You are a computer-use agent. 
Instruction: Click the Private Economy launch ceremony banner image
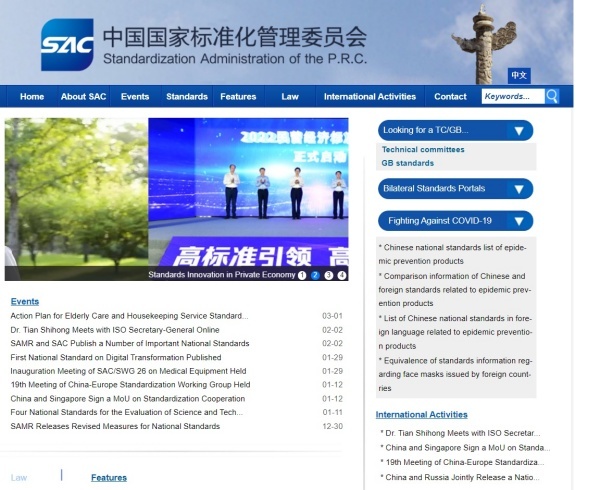[248, 191]
